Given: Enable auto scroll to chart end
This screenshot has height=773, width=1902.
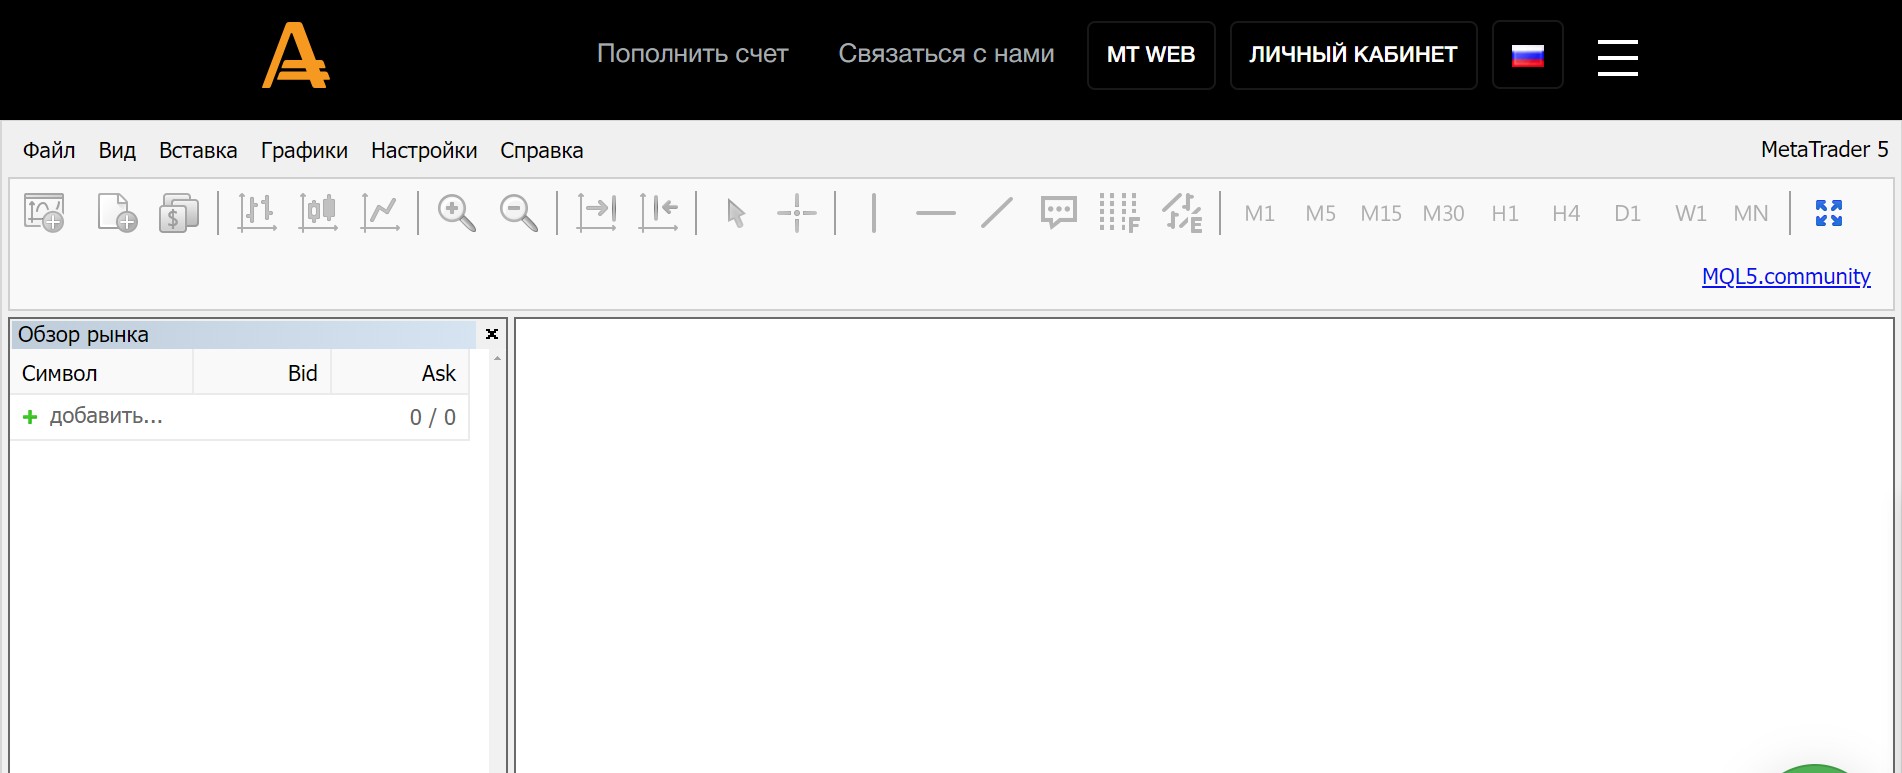Looking at the screenshot, I should coord(597,212).
